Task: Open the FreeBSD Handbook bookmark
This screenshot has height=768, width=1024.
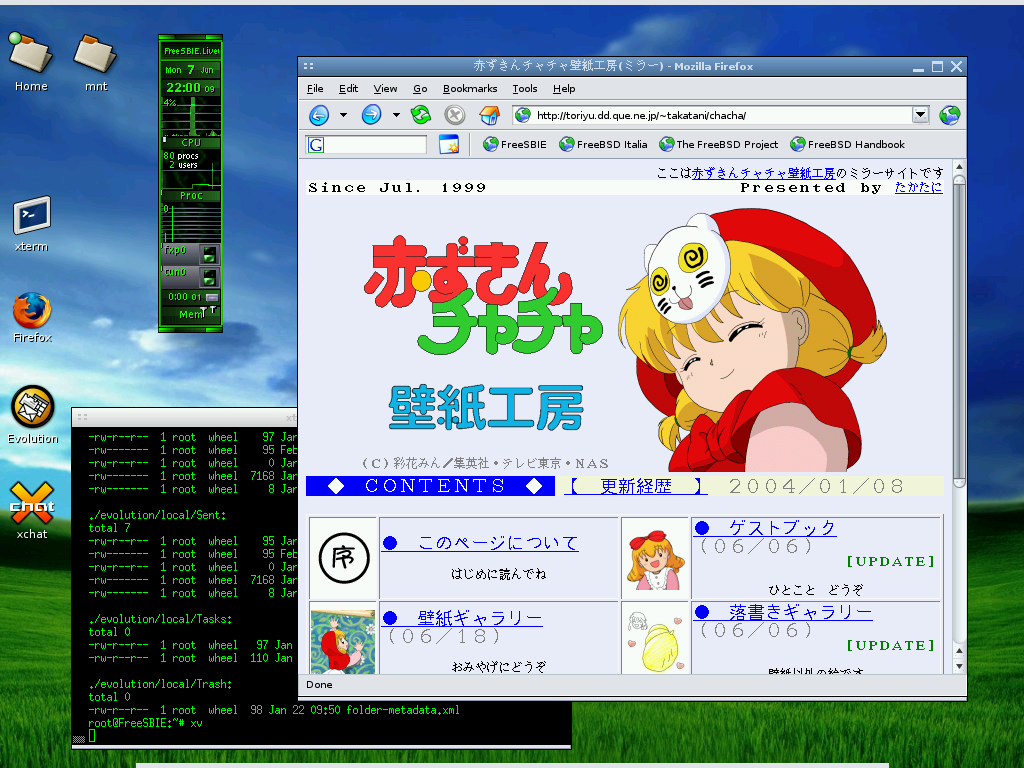Action: [x=847, y=144]
